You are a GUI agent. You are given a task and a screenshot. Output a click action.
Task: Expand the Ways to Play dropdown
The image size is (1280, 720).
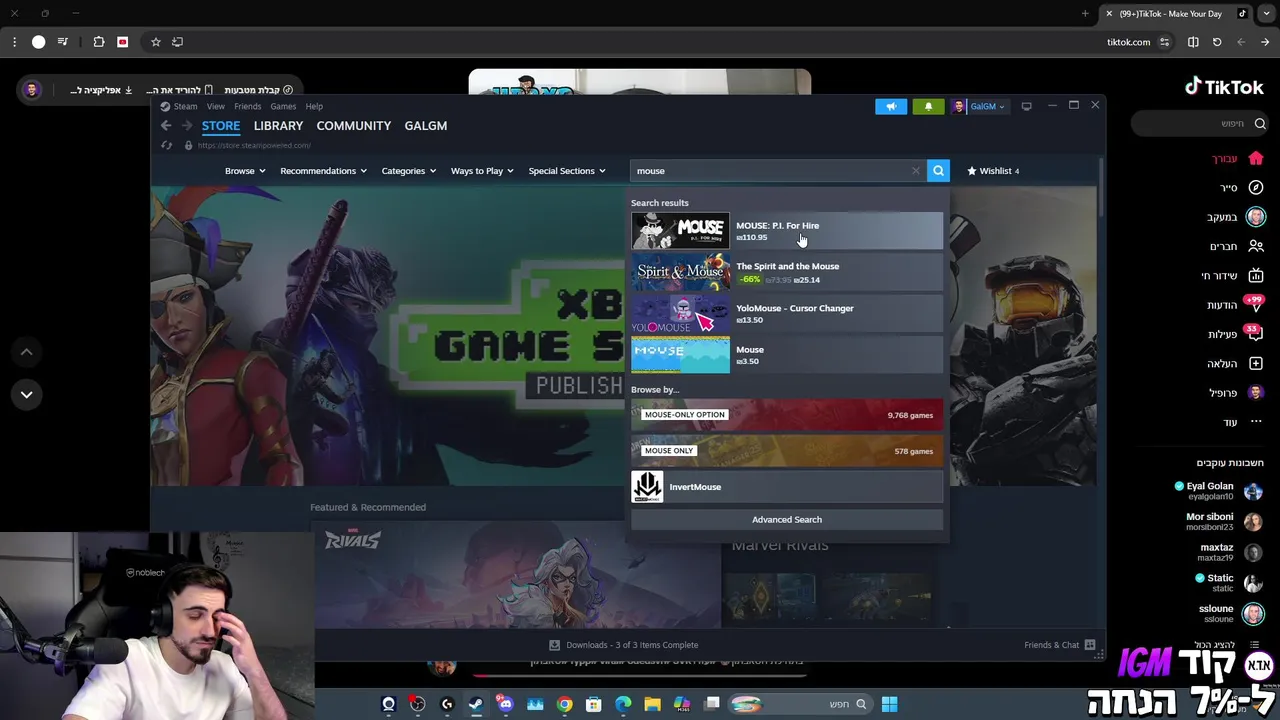[x=482, y=171]
